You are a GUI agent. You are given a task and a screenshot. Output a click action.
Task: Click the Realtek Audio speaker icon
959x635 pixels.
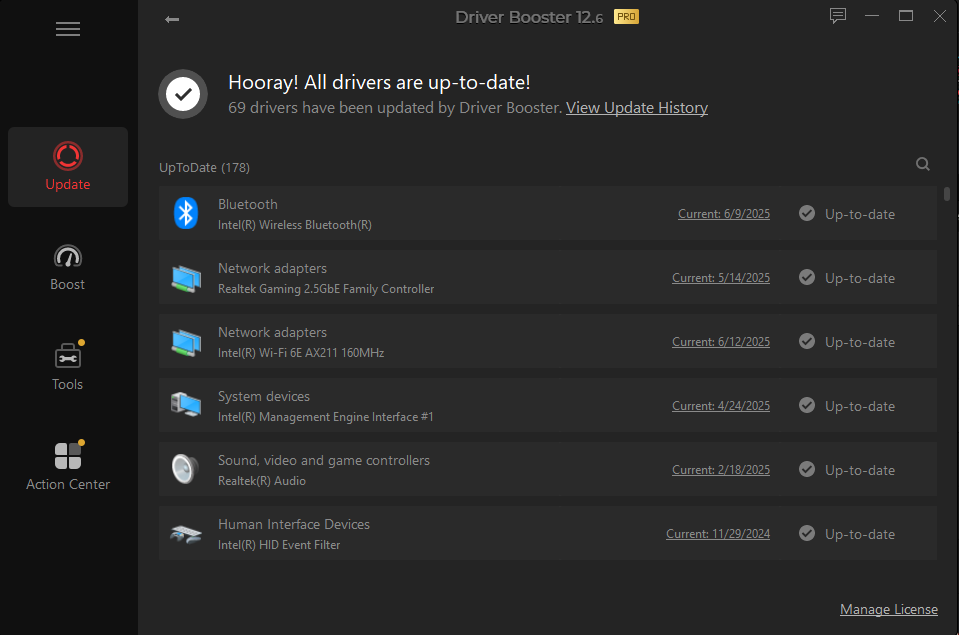185,469
